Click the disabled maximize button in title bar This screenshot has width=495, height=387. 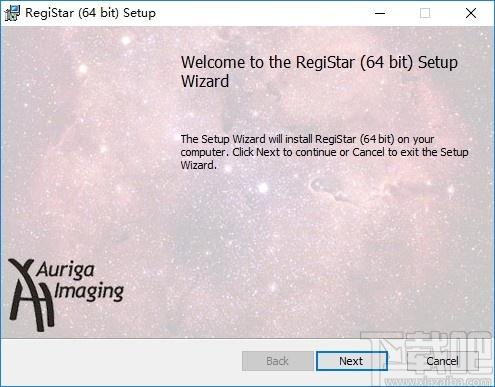tap(425, 13)
